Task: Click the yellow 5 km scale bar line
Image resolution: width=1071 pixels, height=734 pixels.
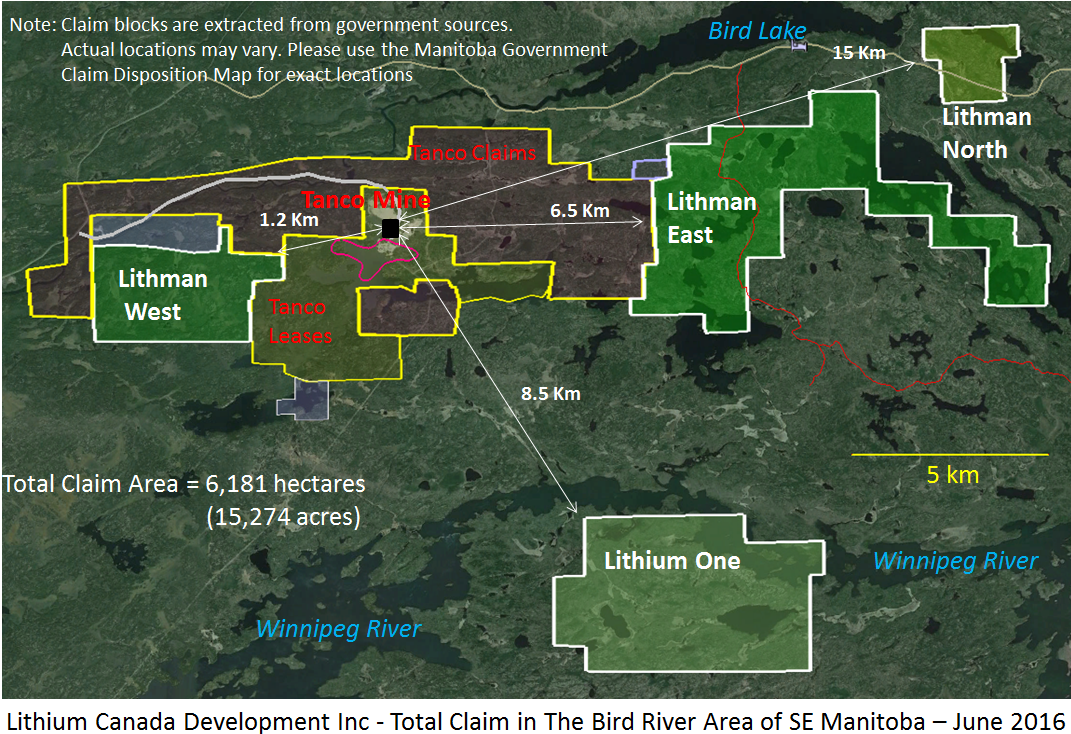Action: click(950, 454)
